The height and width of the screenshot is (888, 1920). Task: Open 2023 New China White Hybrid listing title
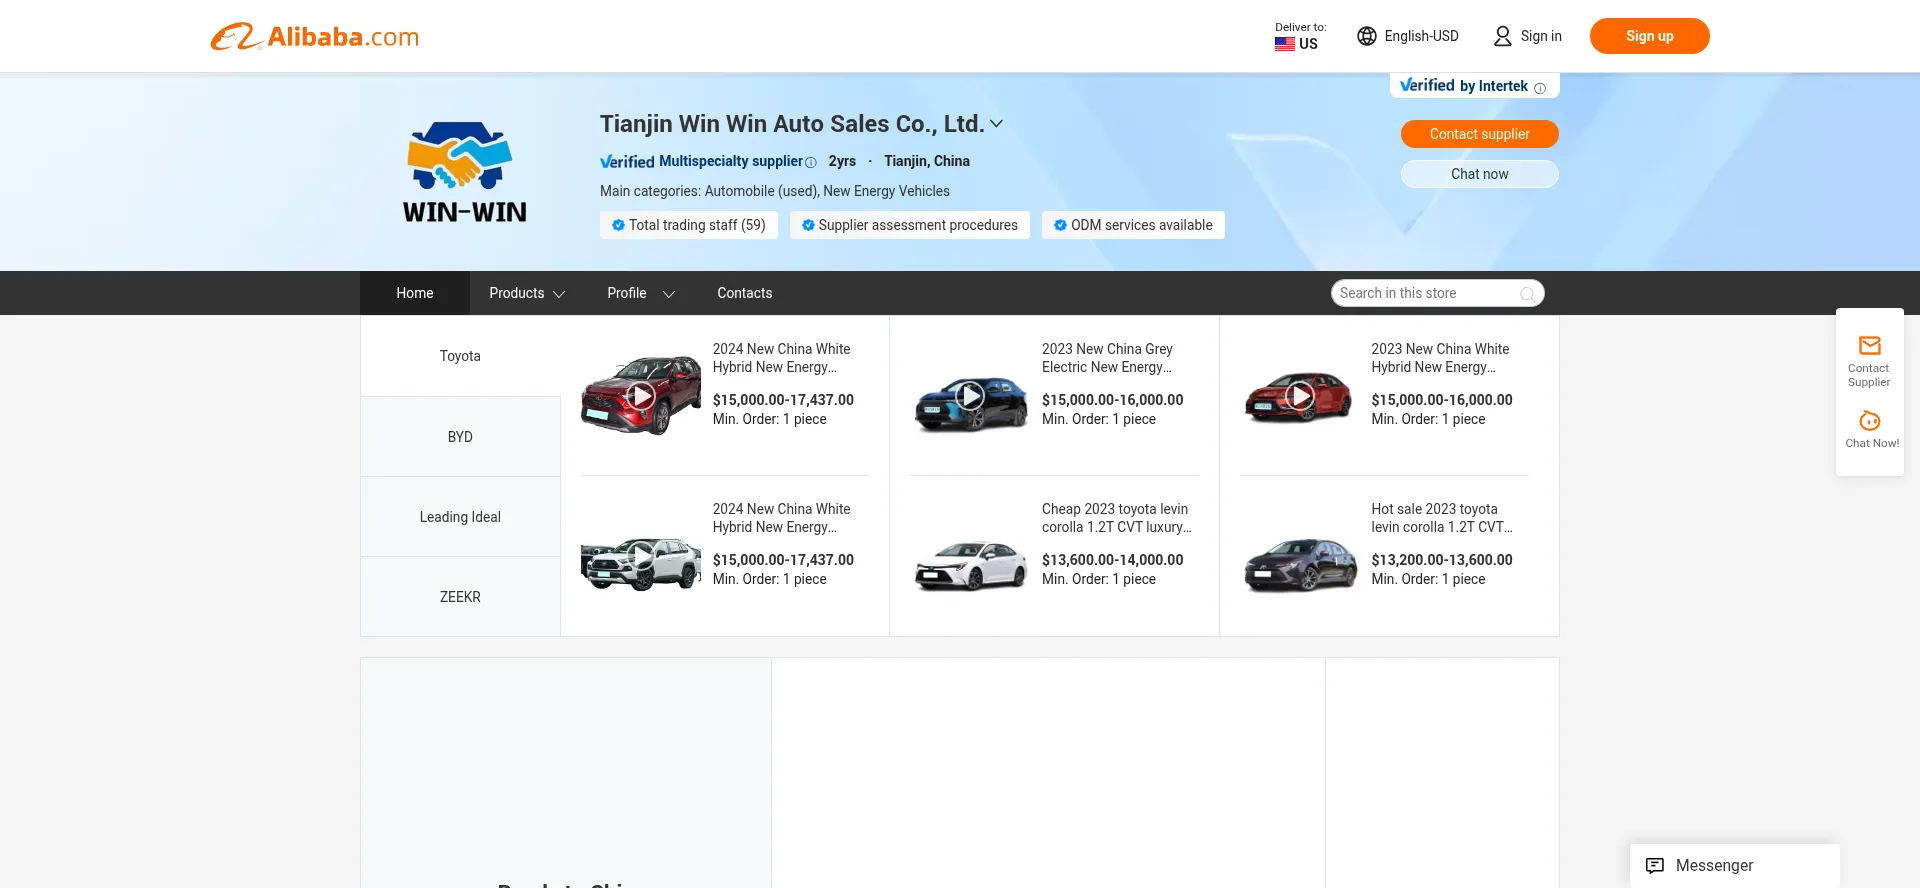click(1440, 358)
